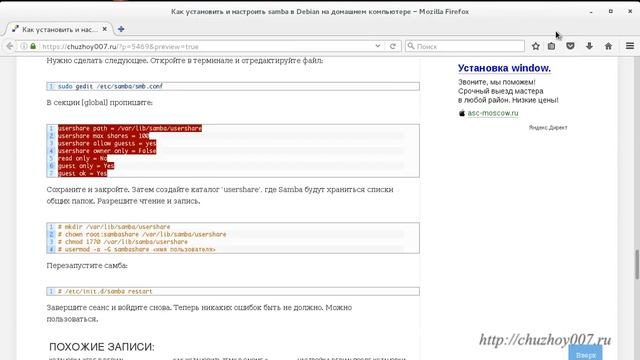This screenshot has height=360, width=640.
Task: Click the back navigation arrow
Action: tap(9, 46)
